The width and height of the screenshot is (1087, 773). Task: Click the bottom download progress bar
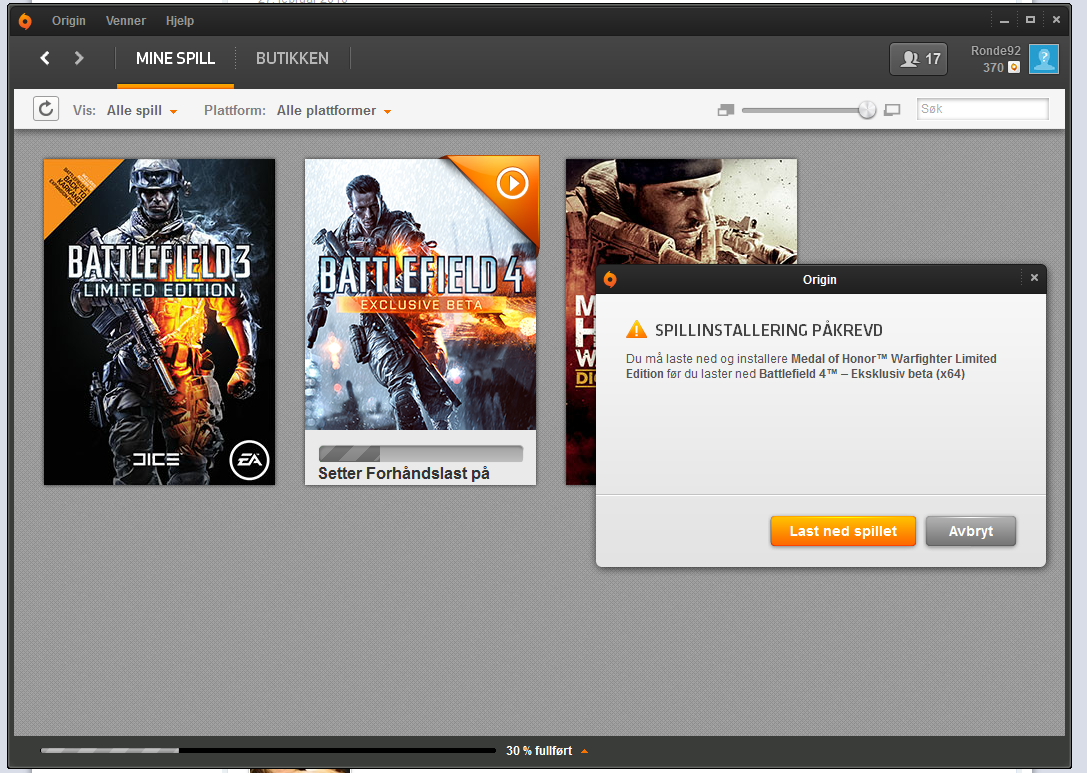[x=268, y=751]
